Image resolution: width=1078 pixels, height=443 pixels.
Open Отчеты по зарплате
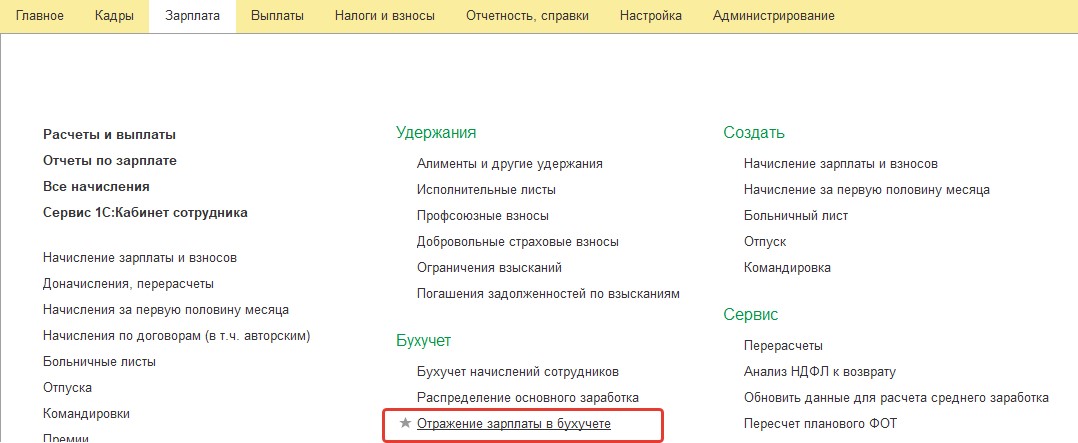pos(110,161)
